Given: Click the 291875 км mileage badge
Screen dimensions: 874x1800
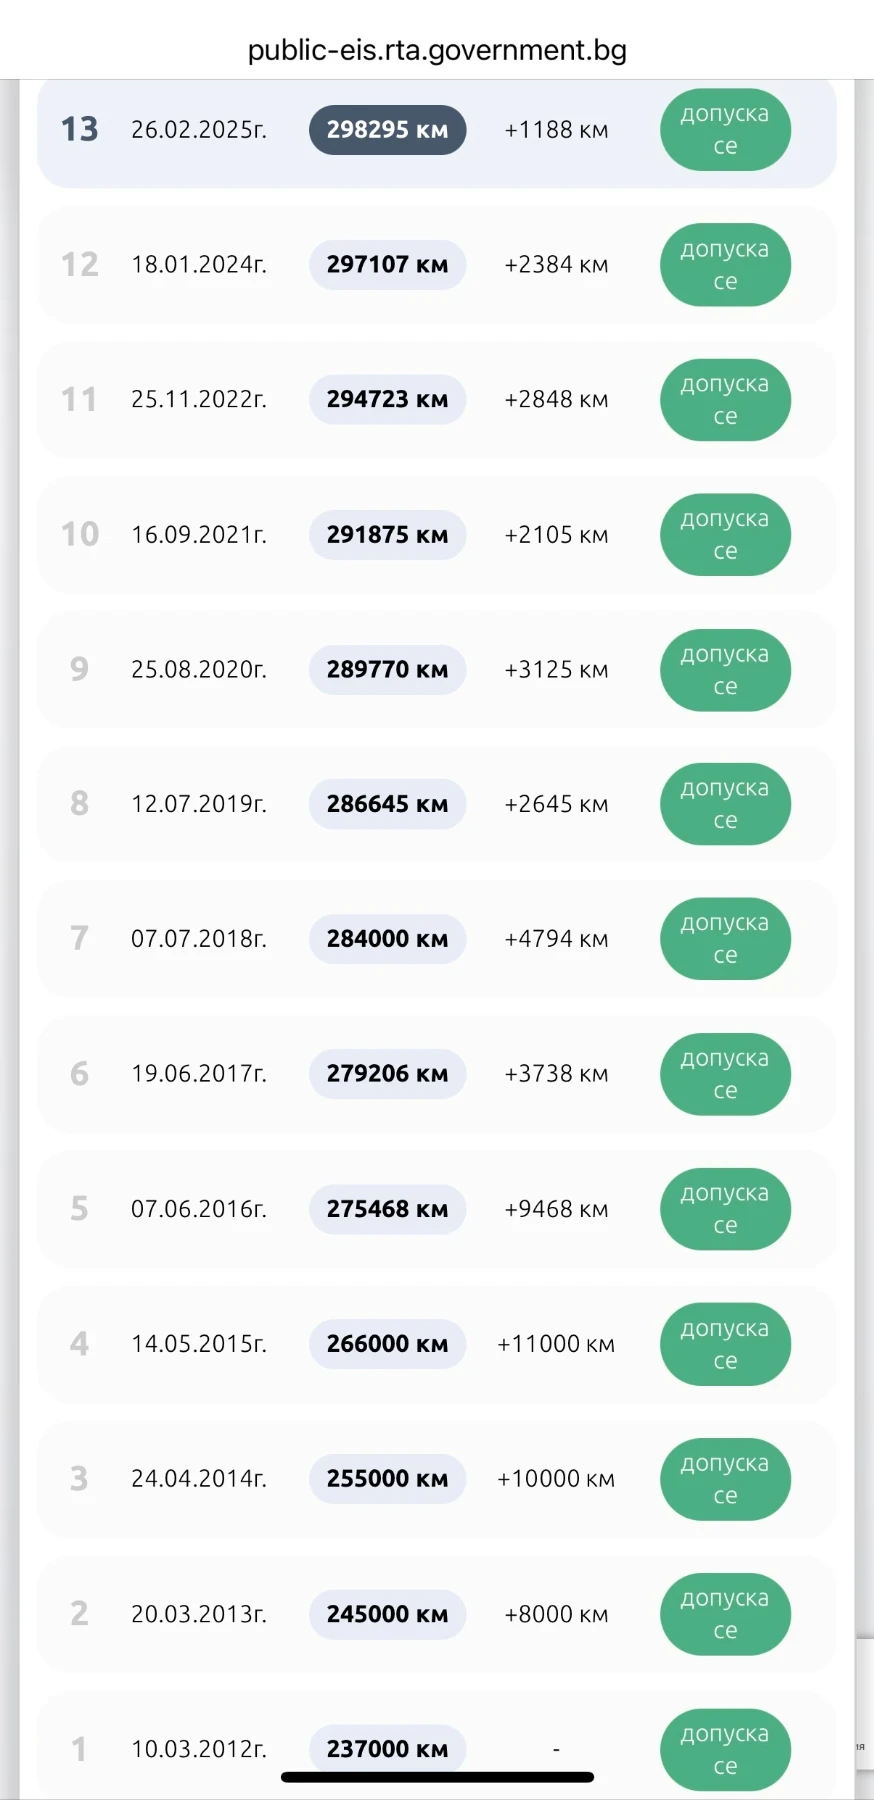Looking at the screenshot, I should point(387,535).
